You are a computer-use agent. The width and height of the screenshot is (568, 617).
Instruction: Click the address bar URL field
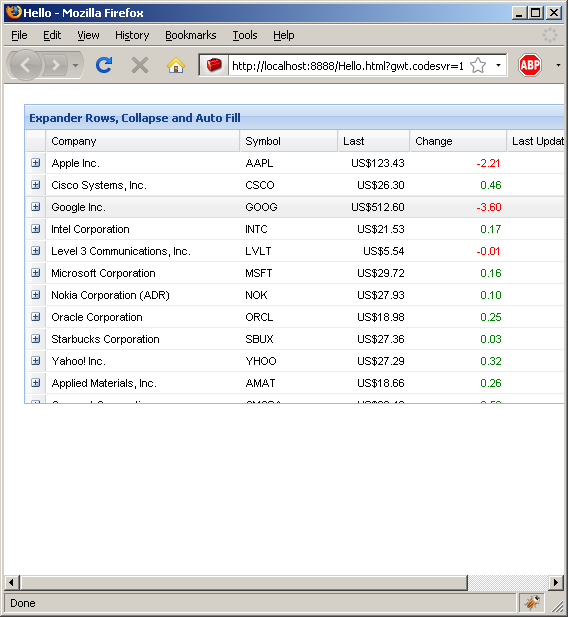(x=348, y=65)
